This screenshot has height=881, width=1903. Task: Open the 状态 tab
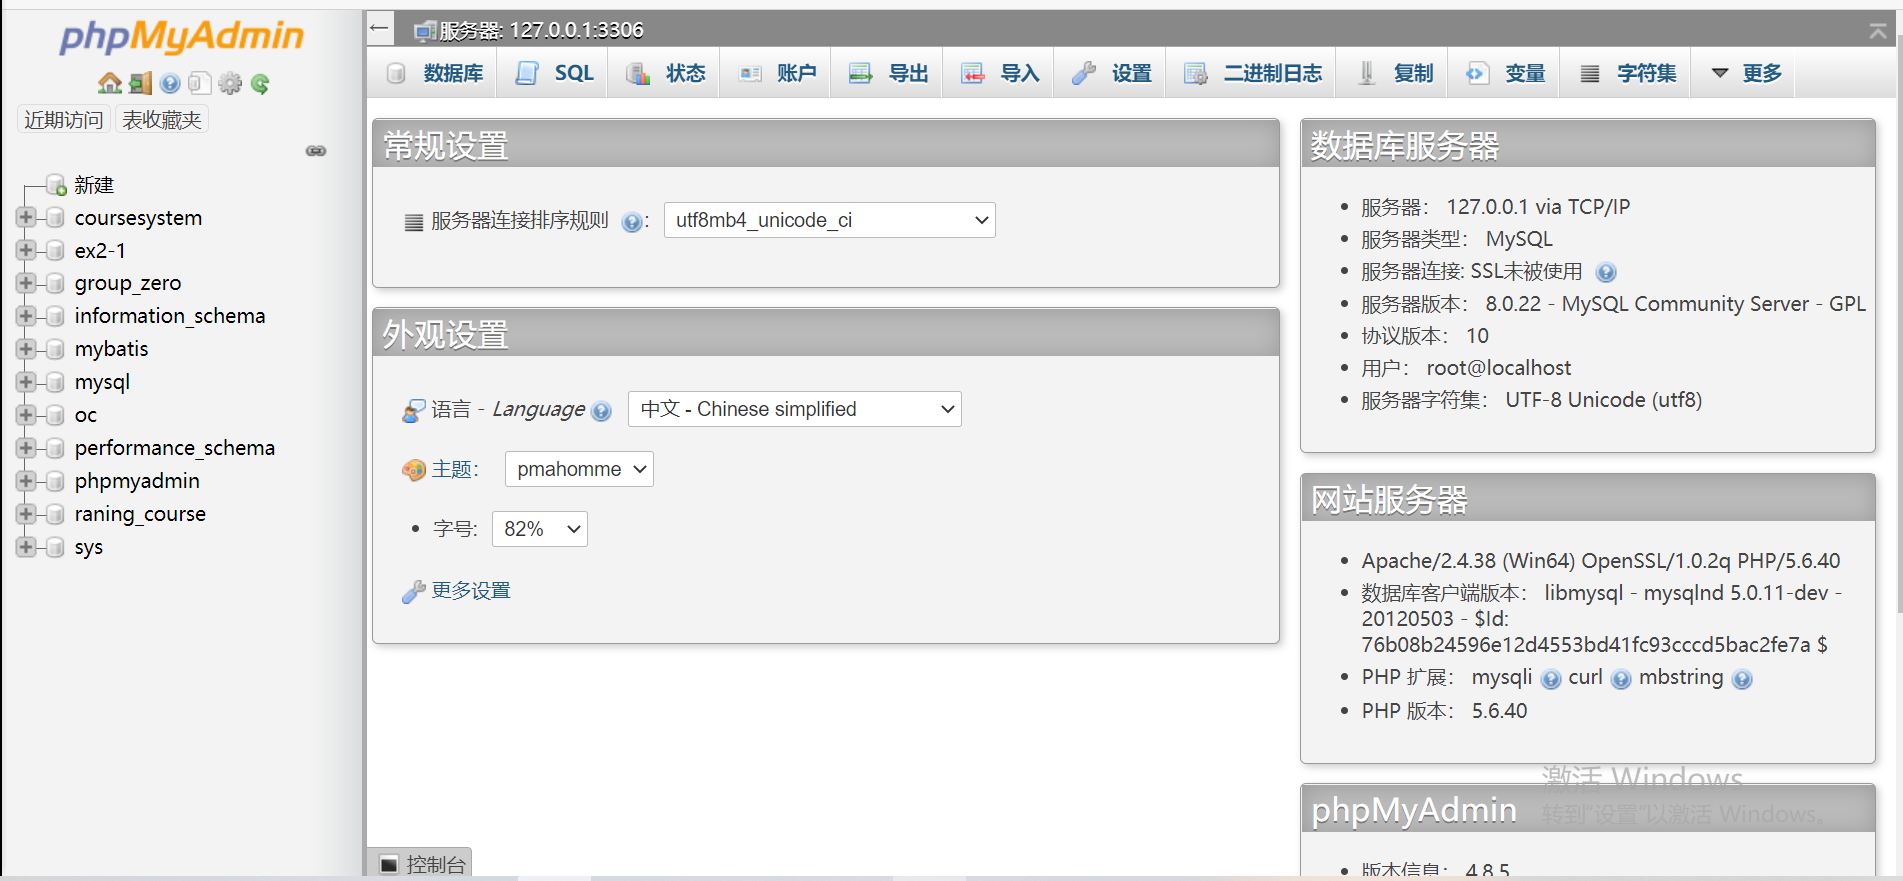pos(665,73)
